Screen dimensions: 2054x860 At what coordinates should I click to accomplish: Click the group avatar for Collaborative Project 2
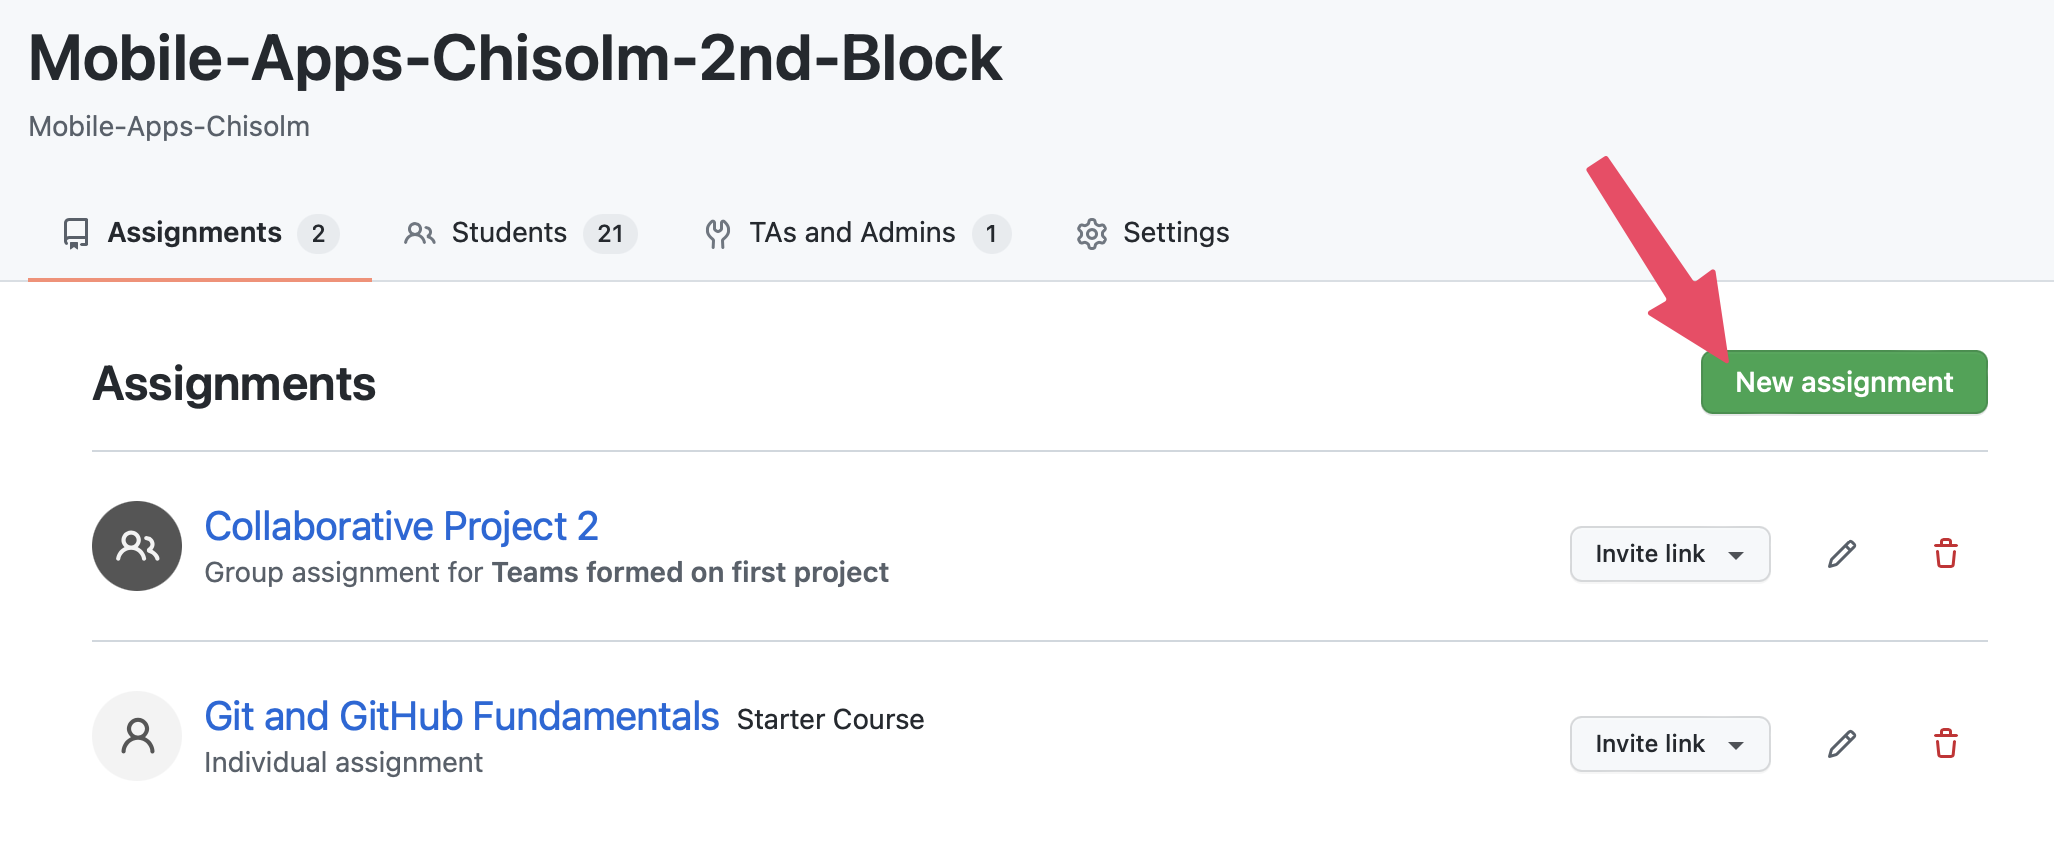(x=137, y=546)
